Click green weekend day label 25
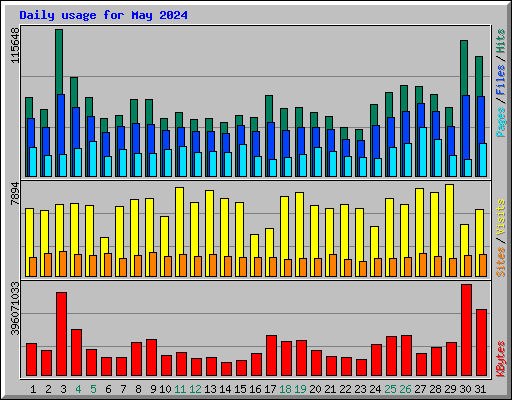The width and height of the screenshot is (512, 400). coord(390,389)
